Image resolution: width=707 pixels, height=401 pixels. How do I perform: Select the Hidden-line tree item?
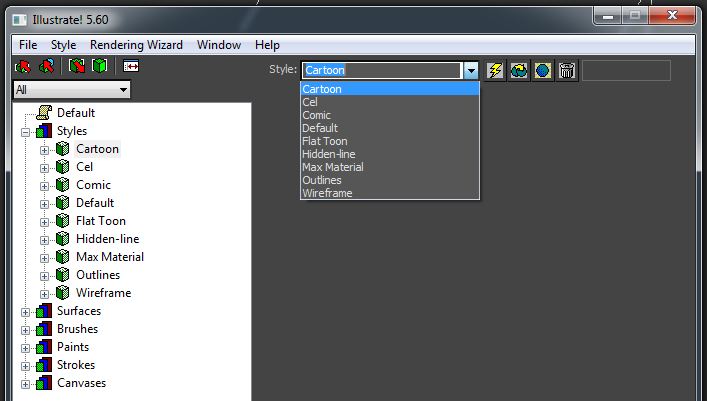point(107,239)
